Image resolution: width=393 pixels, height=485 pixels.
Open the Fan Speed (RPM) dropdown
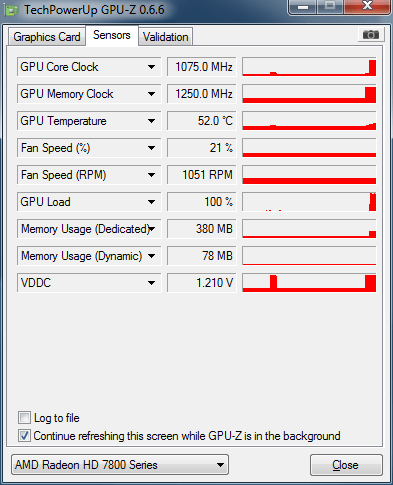pyautogui.click(x=151, y=175)
